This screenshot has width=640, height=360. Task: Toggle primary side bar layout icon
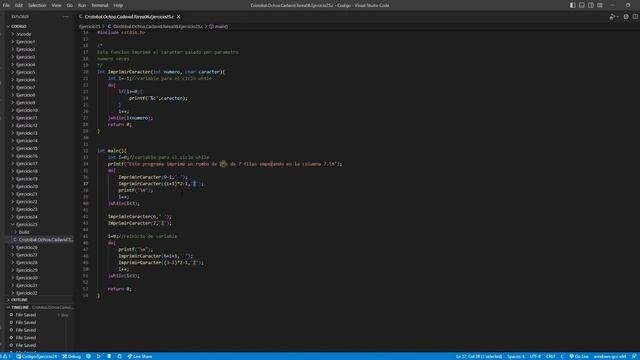573,5
